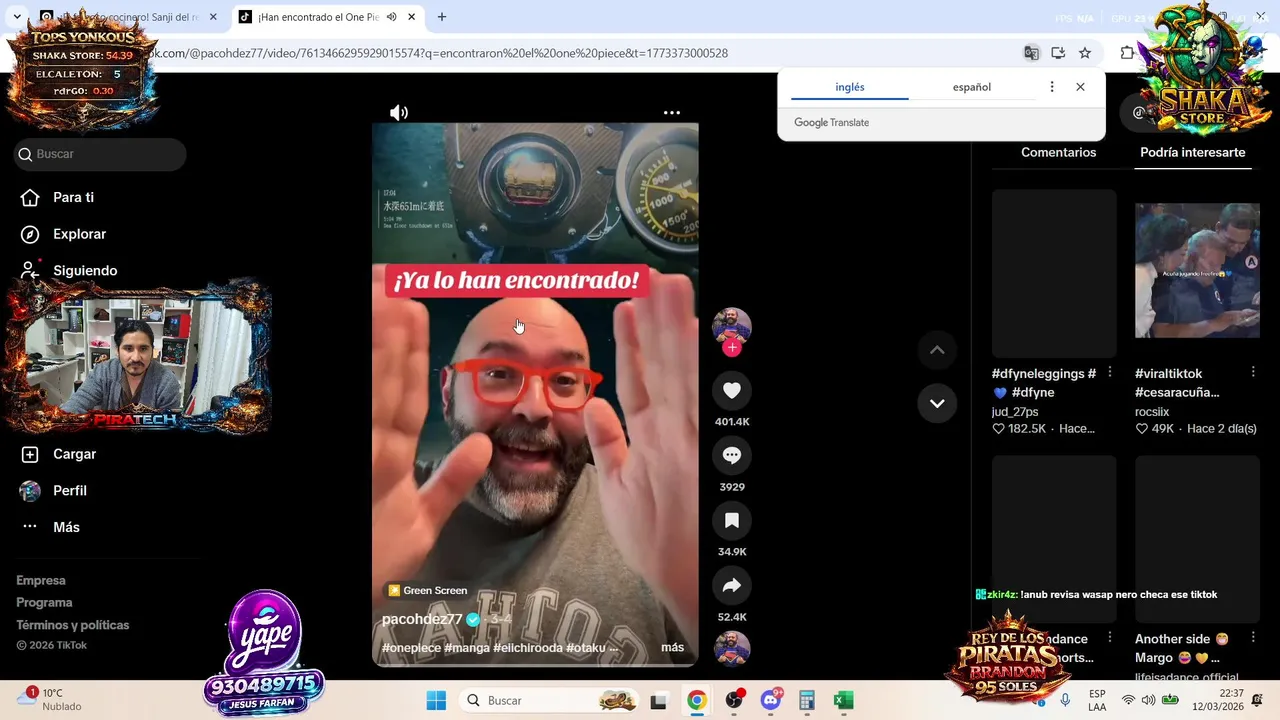Expand the video description with más
The width and height of the screenshot is (1280, 720).
pos(672,648)
